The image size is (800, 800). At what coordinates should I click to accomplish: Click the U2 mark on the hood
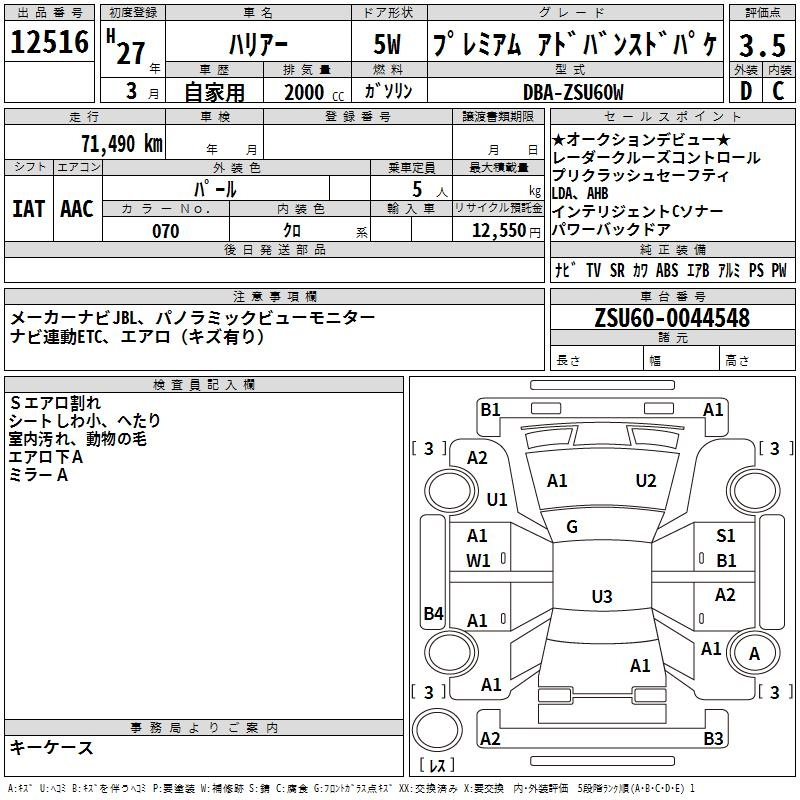pos(645,481)
